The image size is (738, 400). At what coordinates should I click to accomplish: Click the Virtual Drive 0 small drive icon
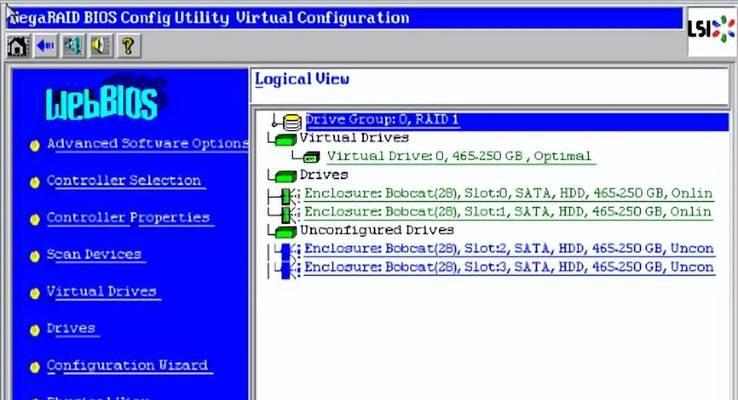(311, 157)
